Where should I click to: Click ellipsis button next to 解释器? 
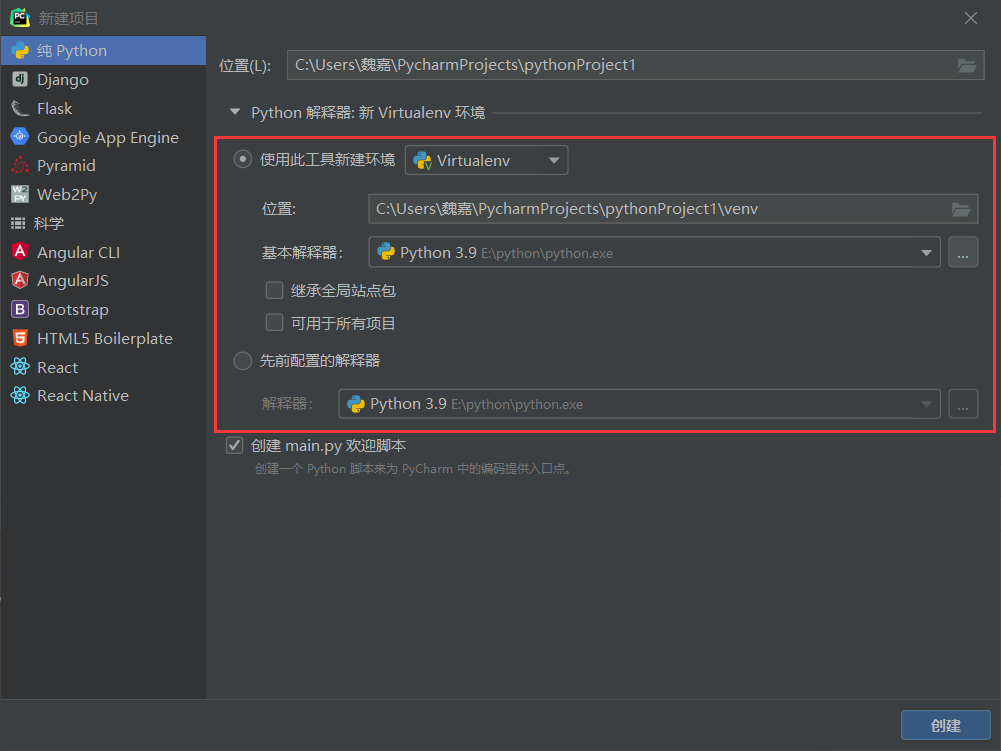click(963, 404)
